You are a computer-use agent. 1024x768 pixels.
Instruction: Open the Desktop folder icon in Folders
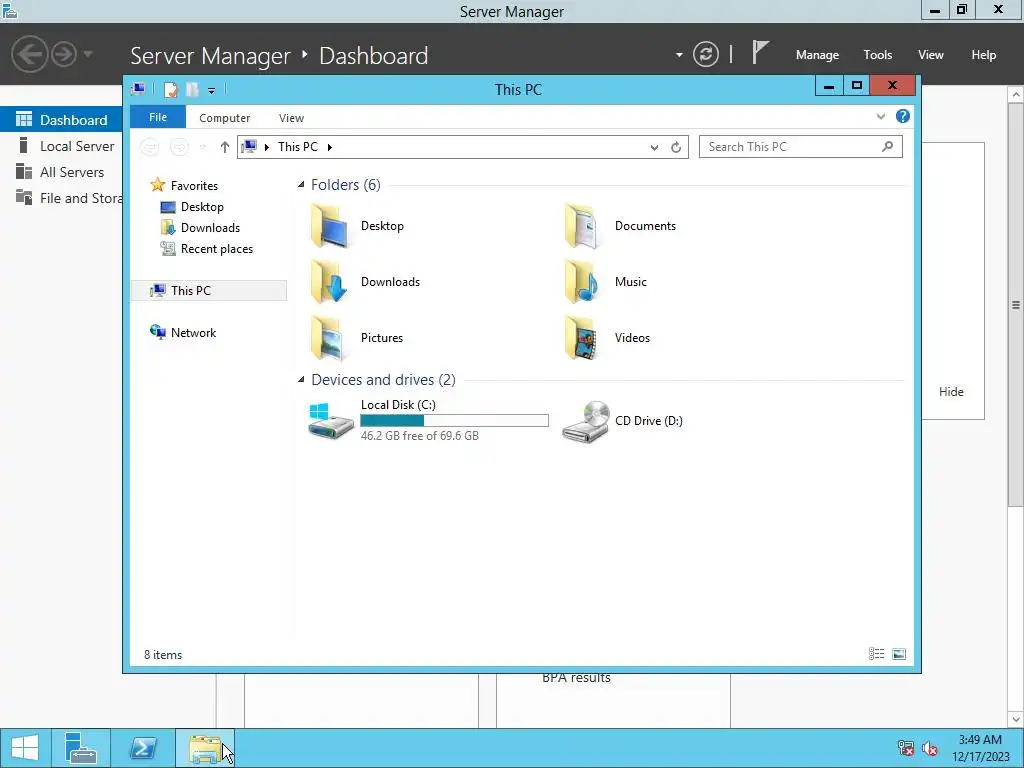(x=328, y=226)
